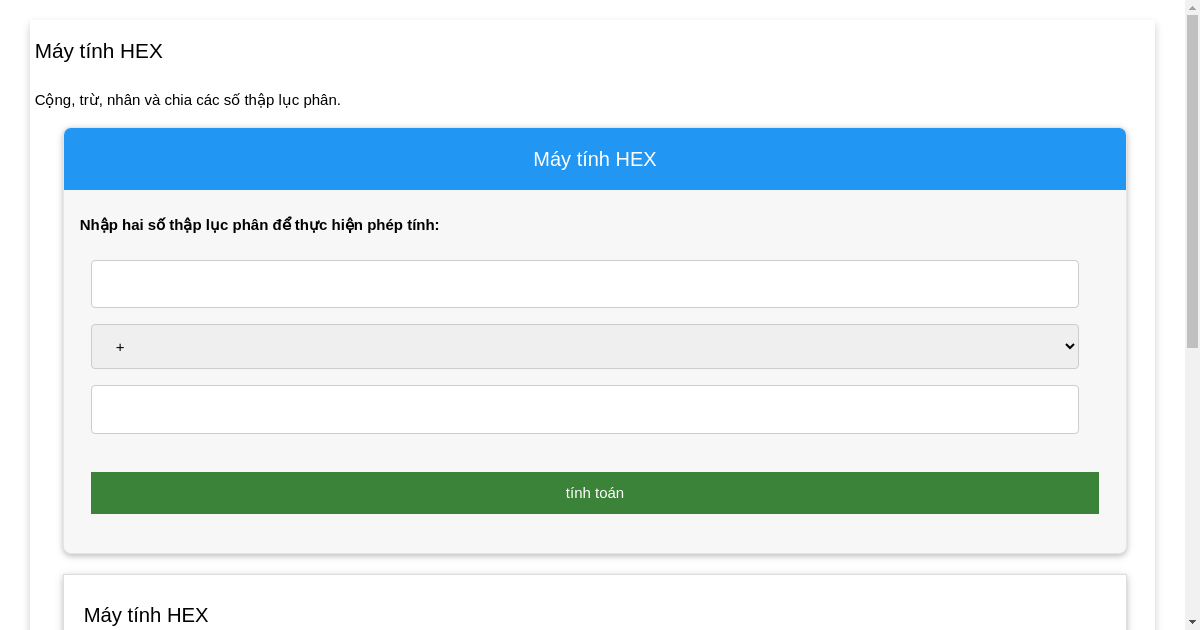Screen dimensions: 1200x630
Task: Click the Máy tính HEX heading in lower card
Action: [x=146, y=615]
